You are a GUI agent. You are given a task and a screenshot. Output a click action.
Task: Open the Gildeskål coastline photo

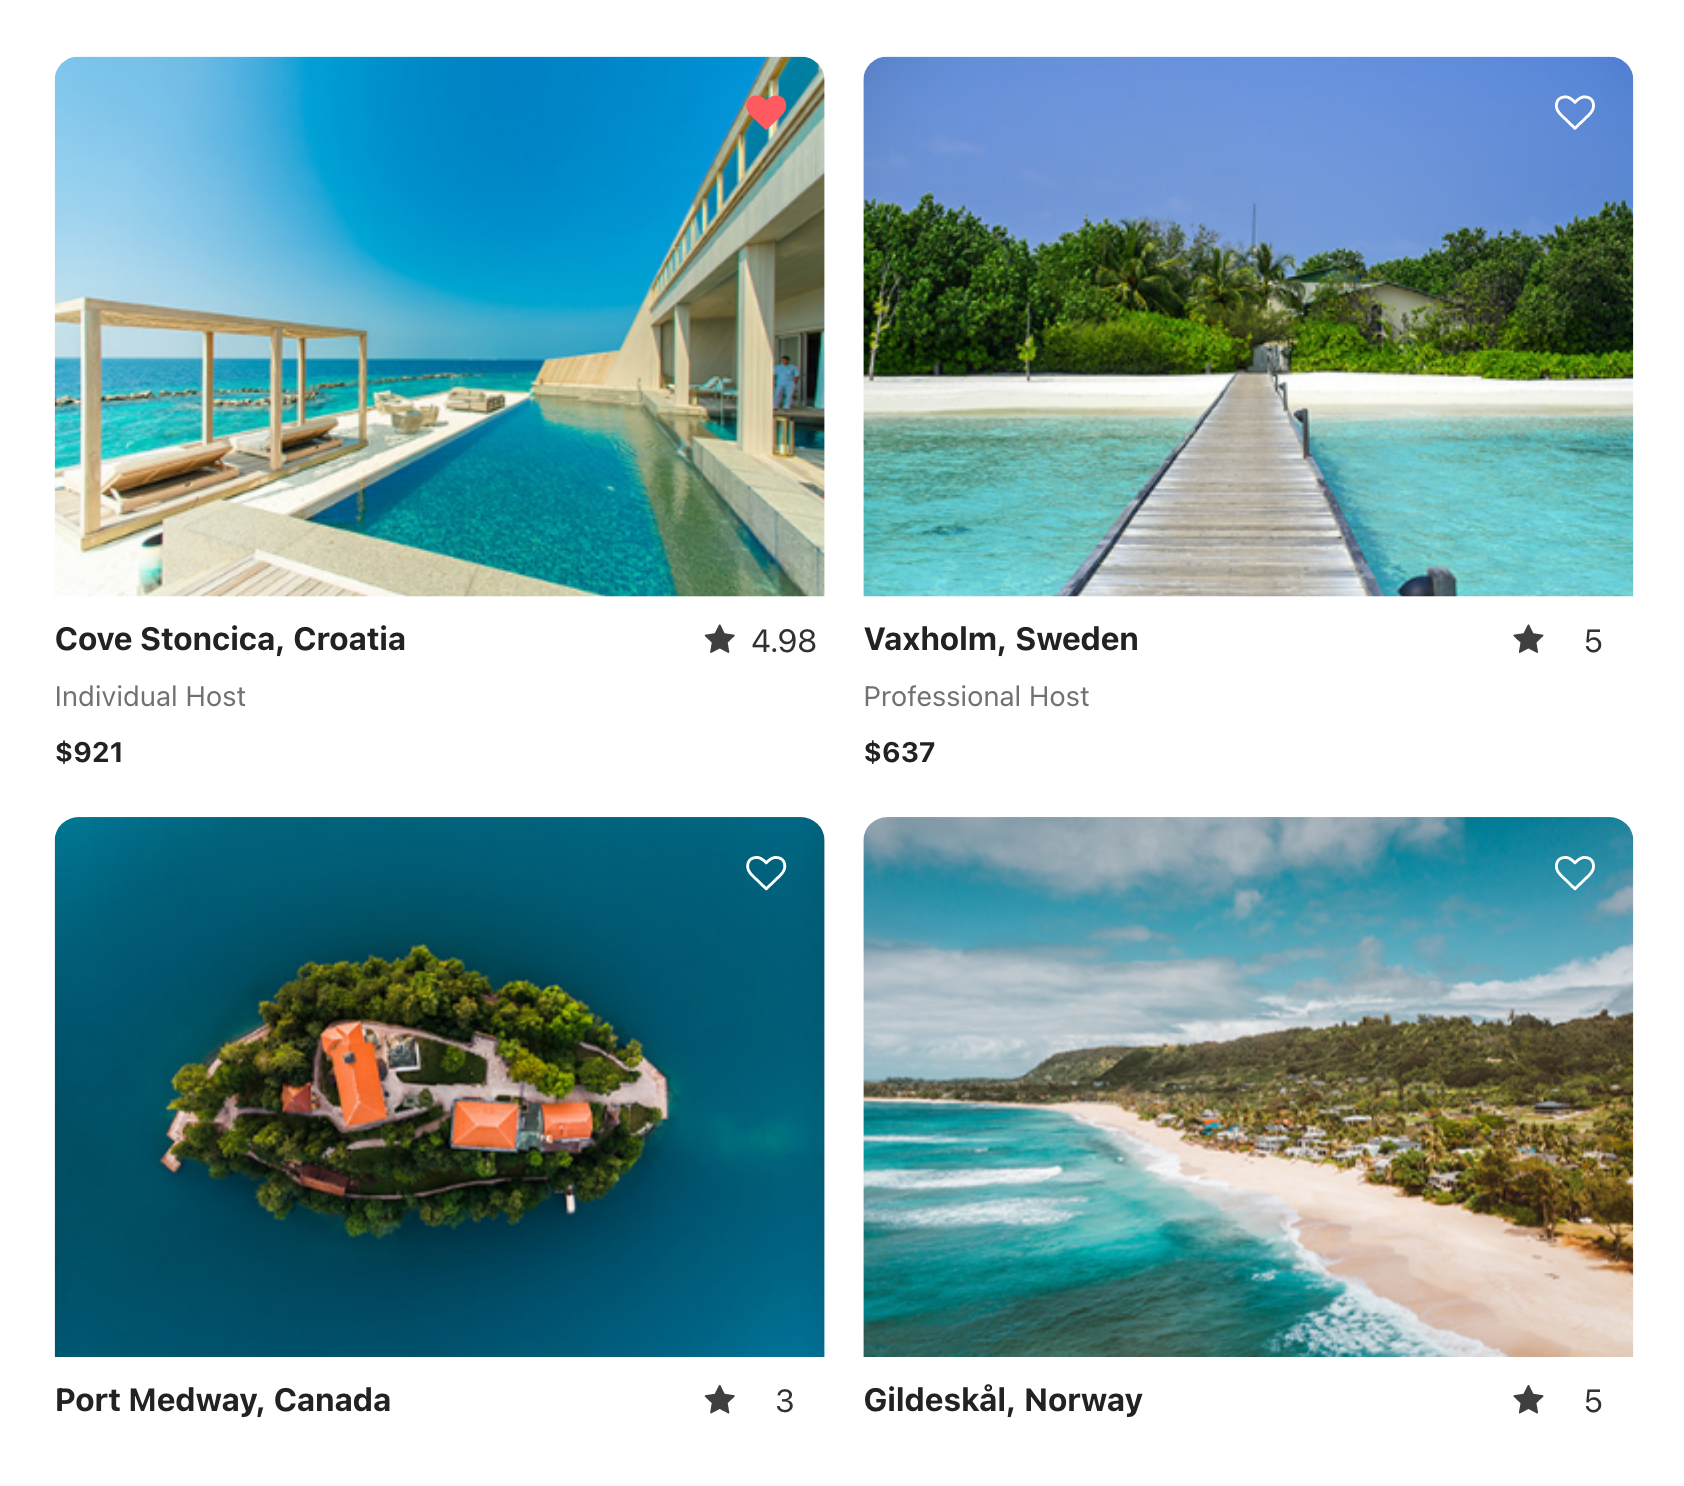tap(1248, 1087)
